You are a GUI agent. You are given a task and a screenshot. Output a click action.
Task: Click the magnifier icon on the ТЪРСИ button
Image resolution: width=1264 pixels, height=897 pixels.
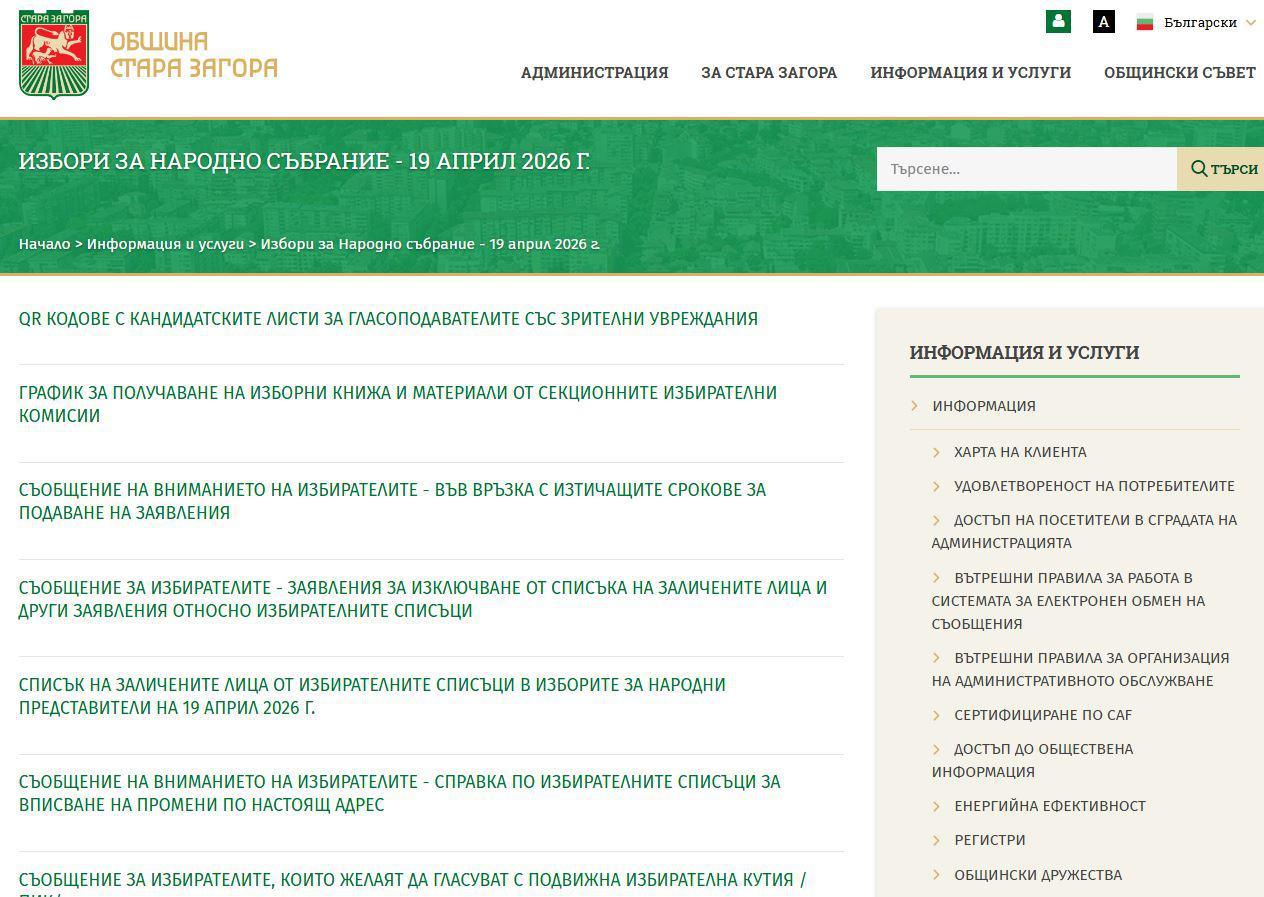click(1200, 168)
